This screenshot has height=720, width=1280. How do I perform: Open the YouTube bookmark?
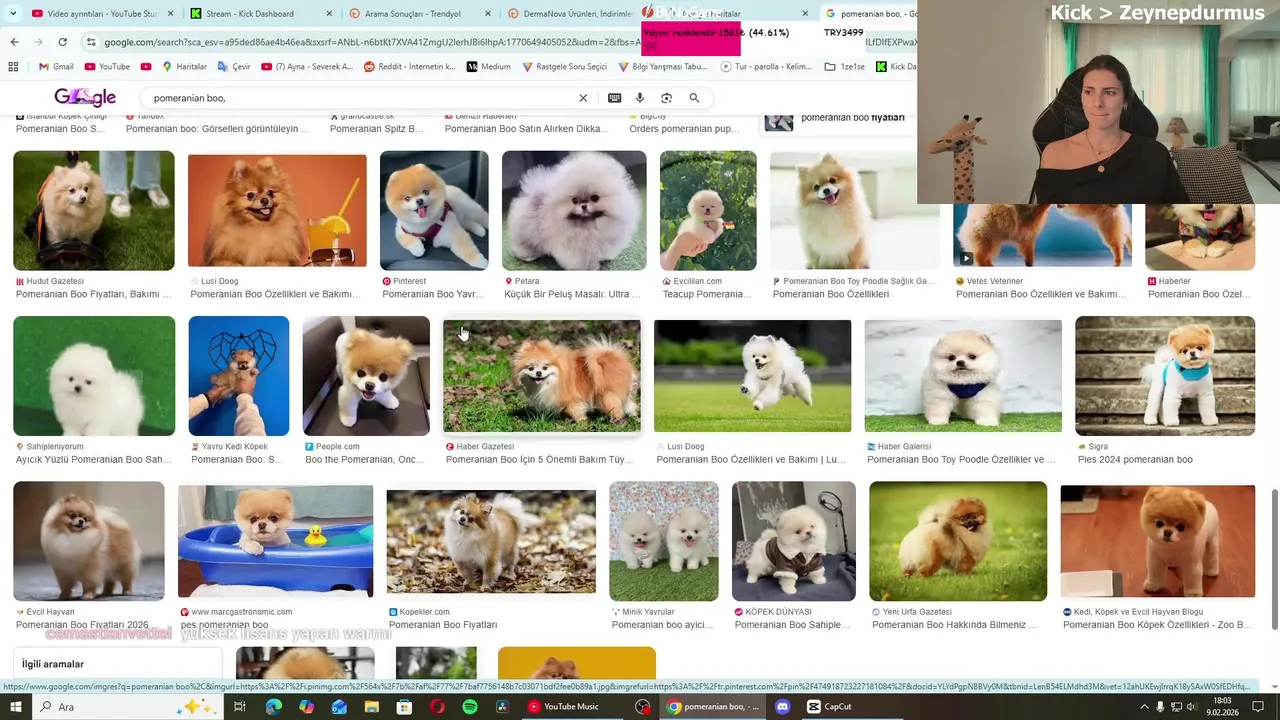click(107, 67)
